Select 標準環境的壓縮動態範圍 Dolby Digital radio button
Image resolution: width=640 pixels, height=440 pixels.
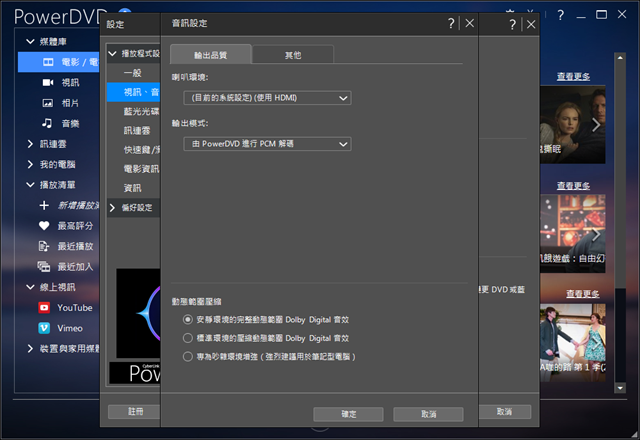pyautogui.click(x=187, y=338)
